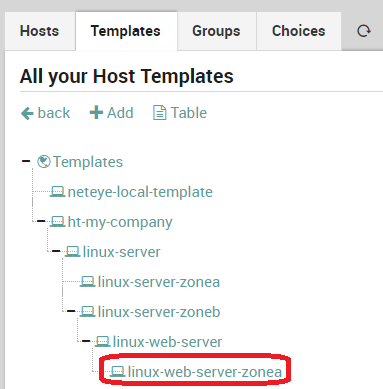The image size is (383, 389).
Task: Go to the Groups tab
Action: [216, 31]
